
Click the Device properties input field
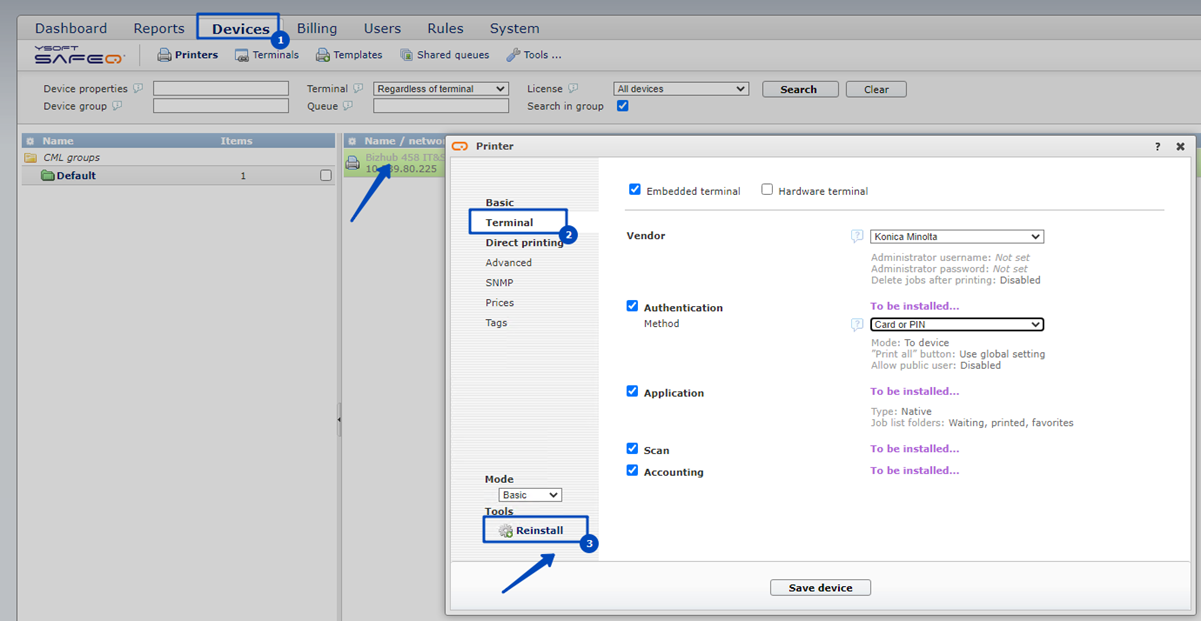[220, 89]
